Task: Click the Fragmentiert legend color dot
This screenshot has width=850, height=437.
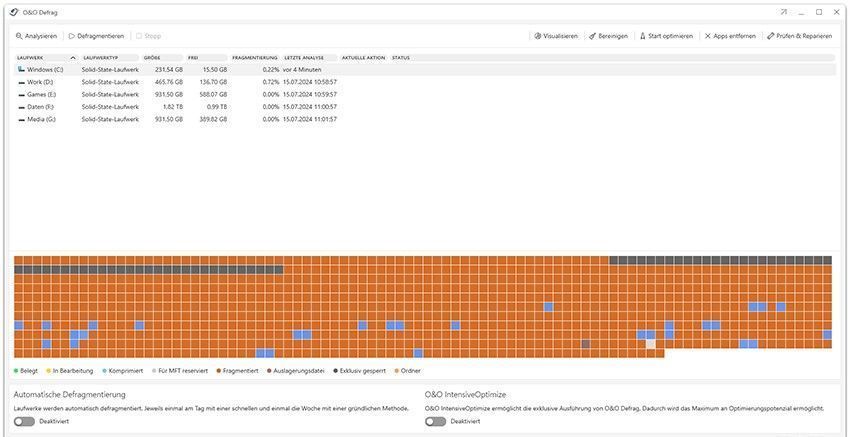Action: (x=218, y=371)
